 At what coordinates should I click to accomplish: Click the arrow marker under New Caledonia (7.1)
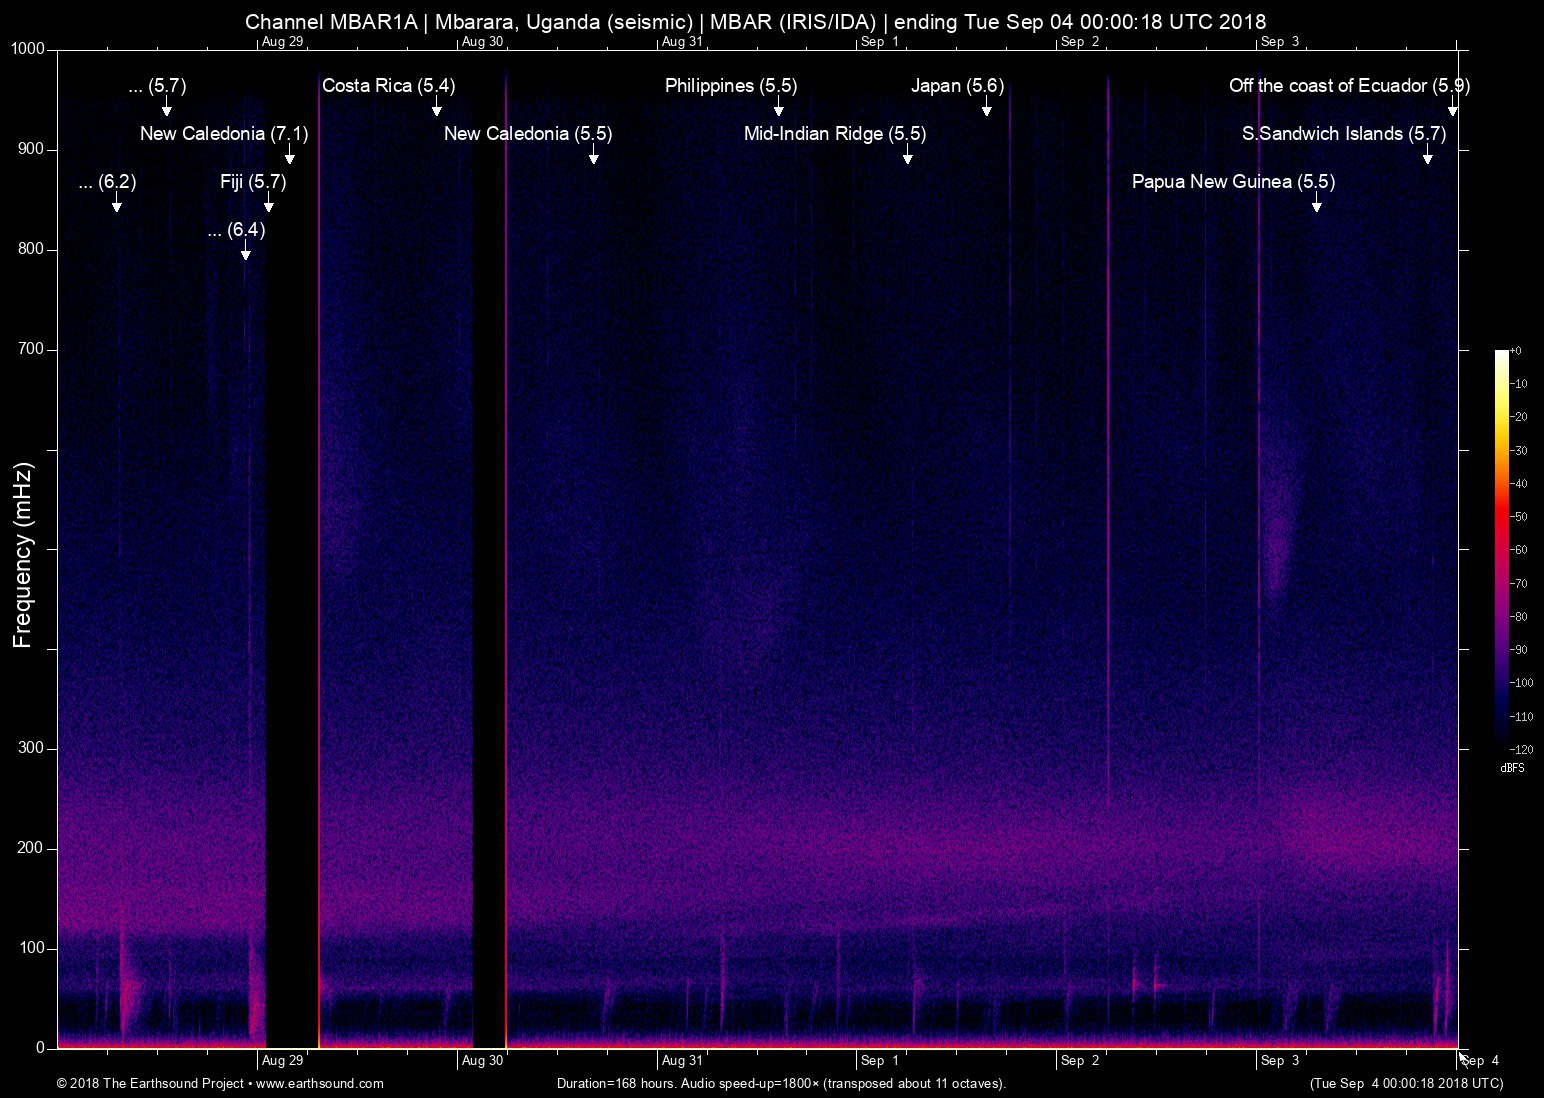coord(290,155)
